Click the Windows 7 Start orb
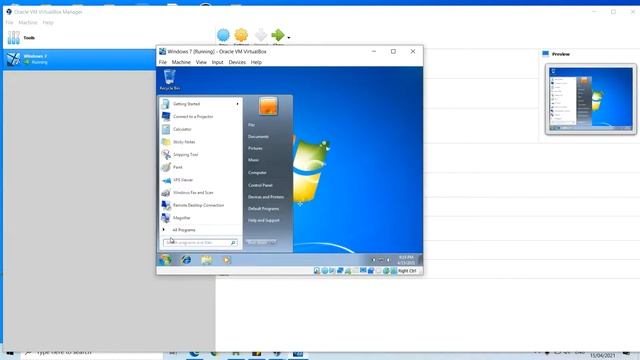Image resolution: width=640 pixels, height=360 pixels. pyautogui.click(x=165, y=260)
